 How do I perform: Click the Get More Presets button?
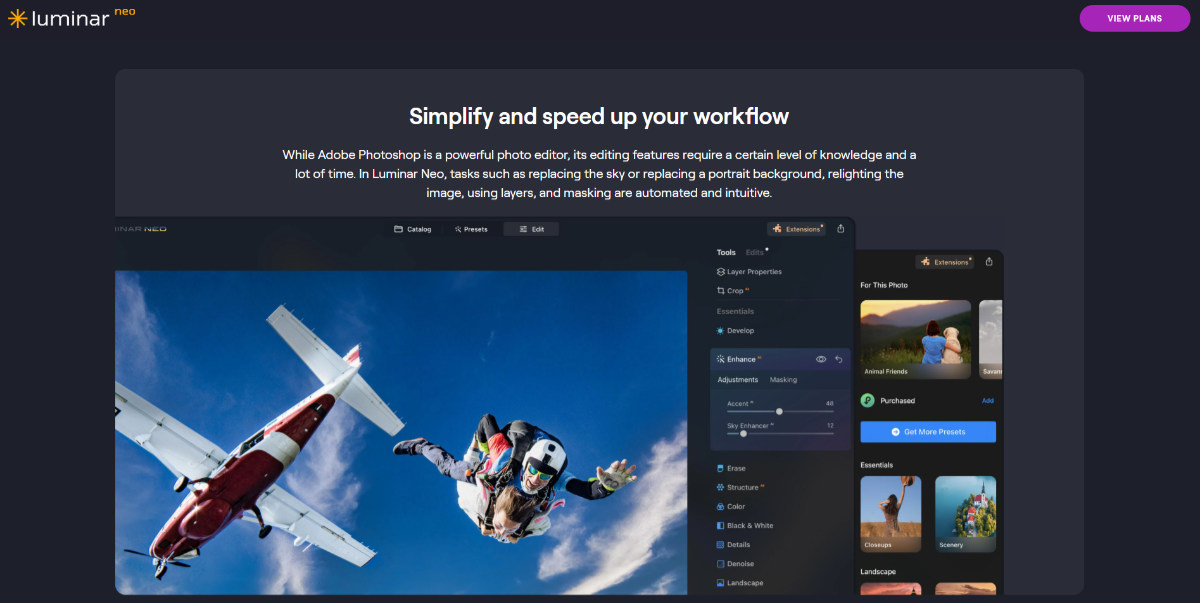928,432
